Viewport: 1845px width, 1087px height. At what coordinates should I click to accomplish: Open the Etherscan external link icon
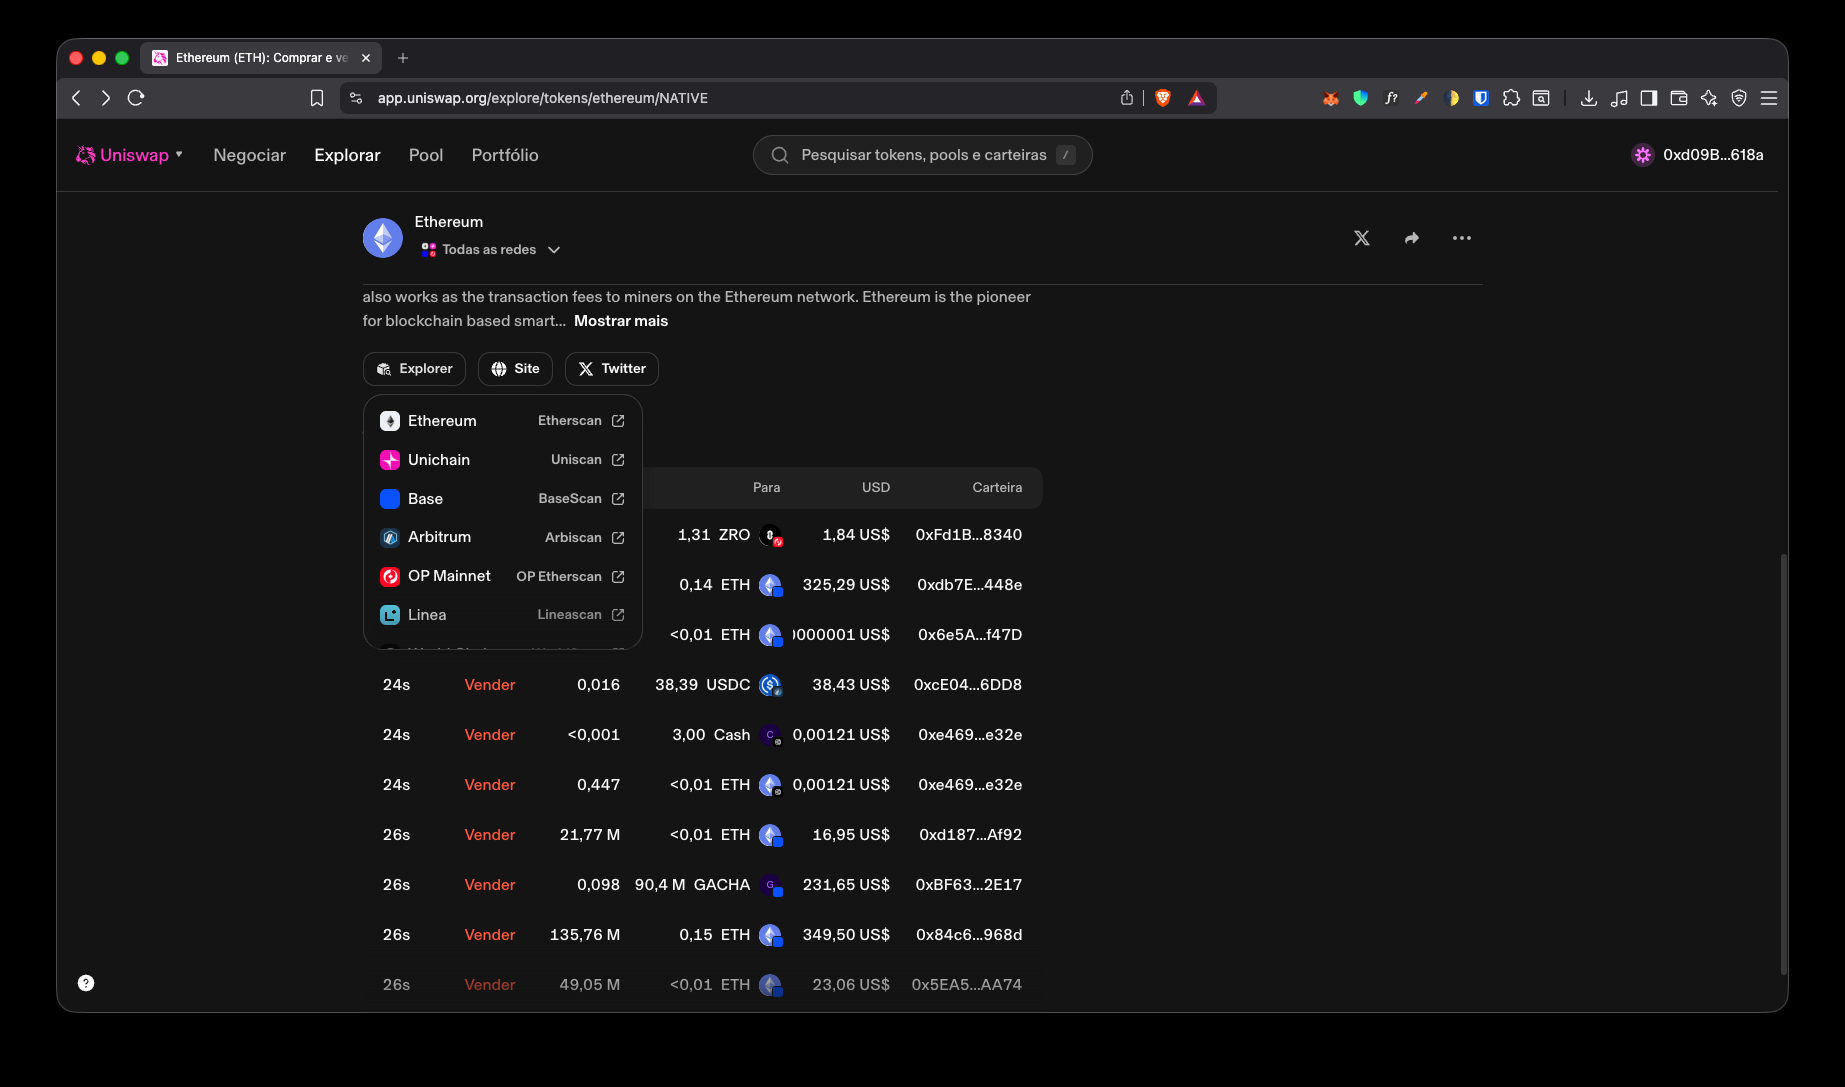click(x=618, y=421)
